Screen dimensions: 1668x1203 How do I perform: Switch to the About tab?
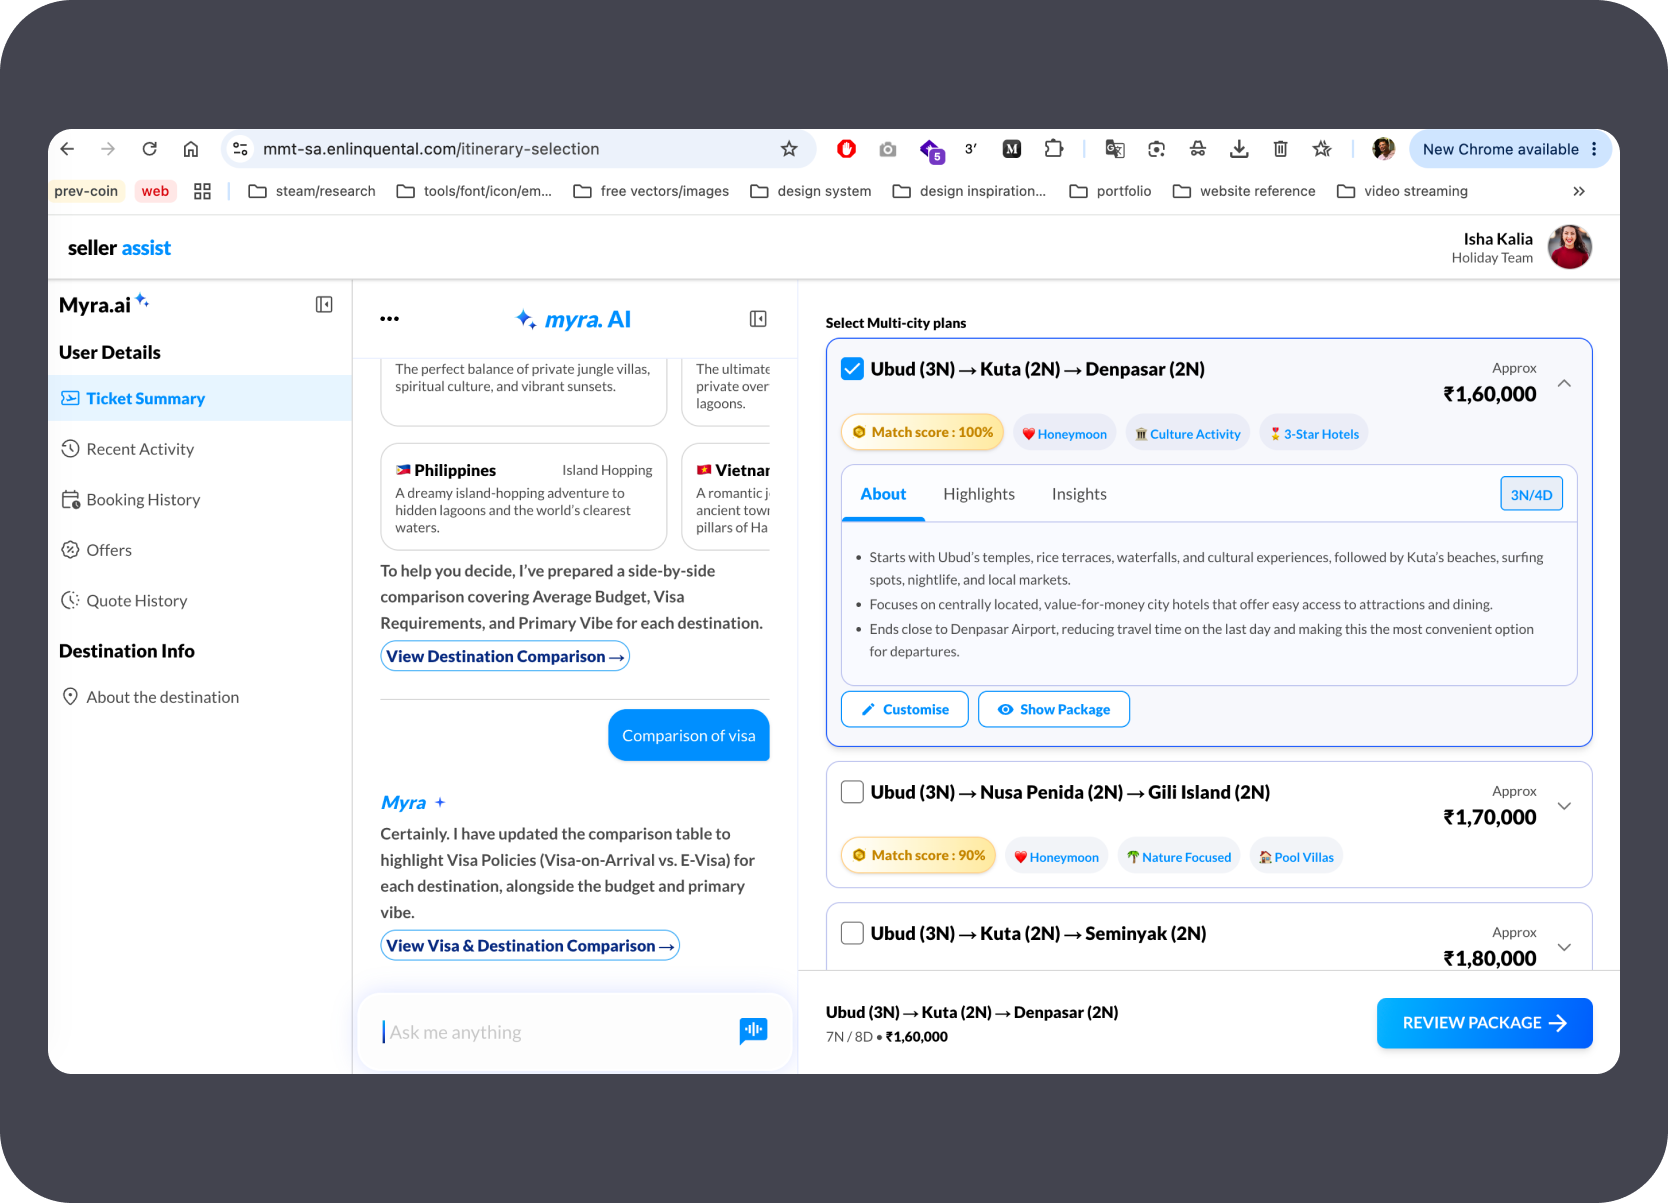[x=883, y=494]
